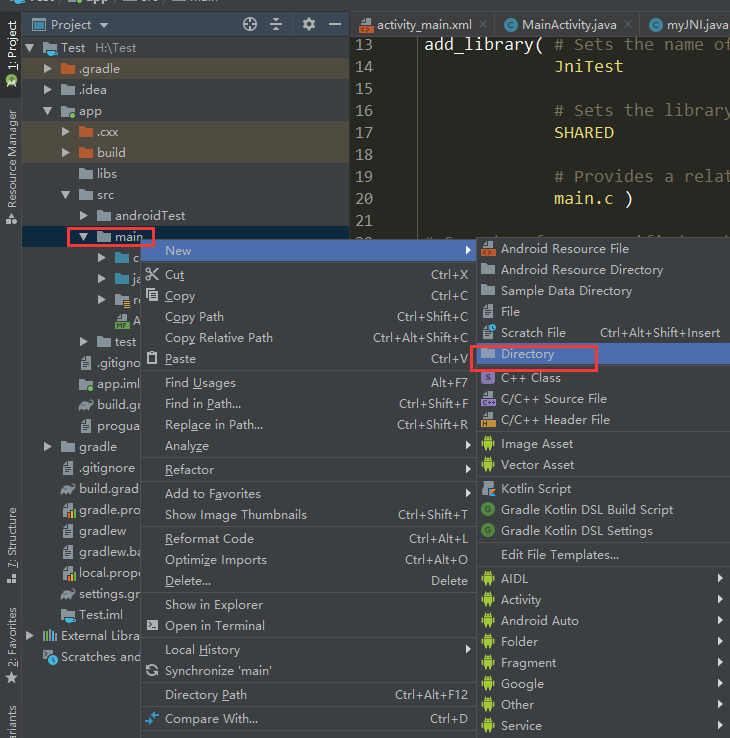Collapse the app folder tree arrow
The height and width of the screenshot is (738, 730).
click(x=48, y=111)
